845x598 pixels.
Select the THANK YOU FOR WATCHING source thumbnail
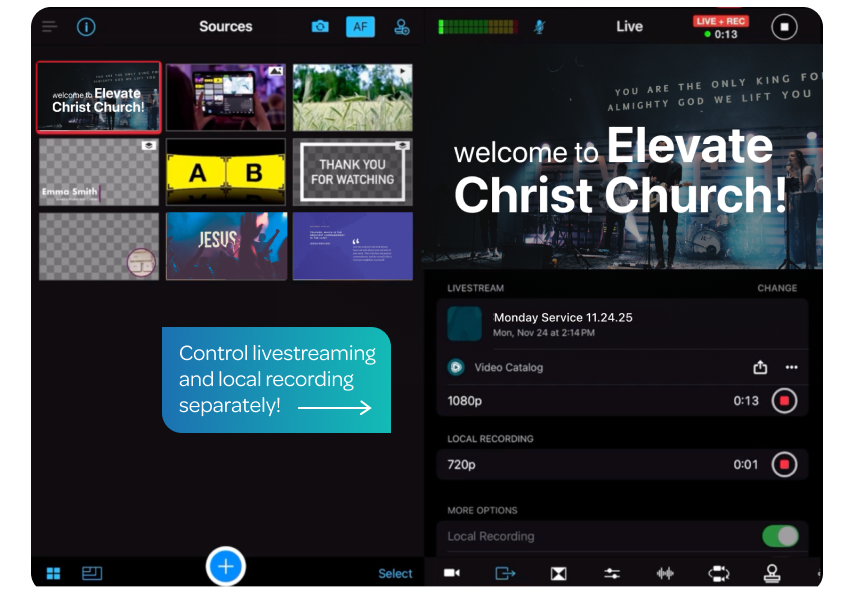[352, 172]
